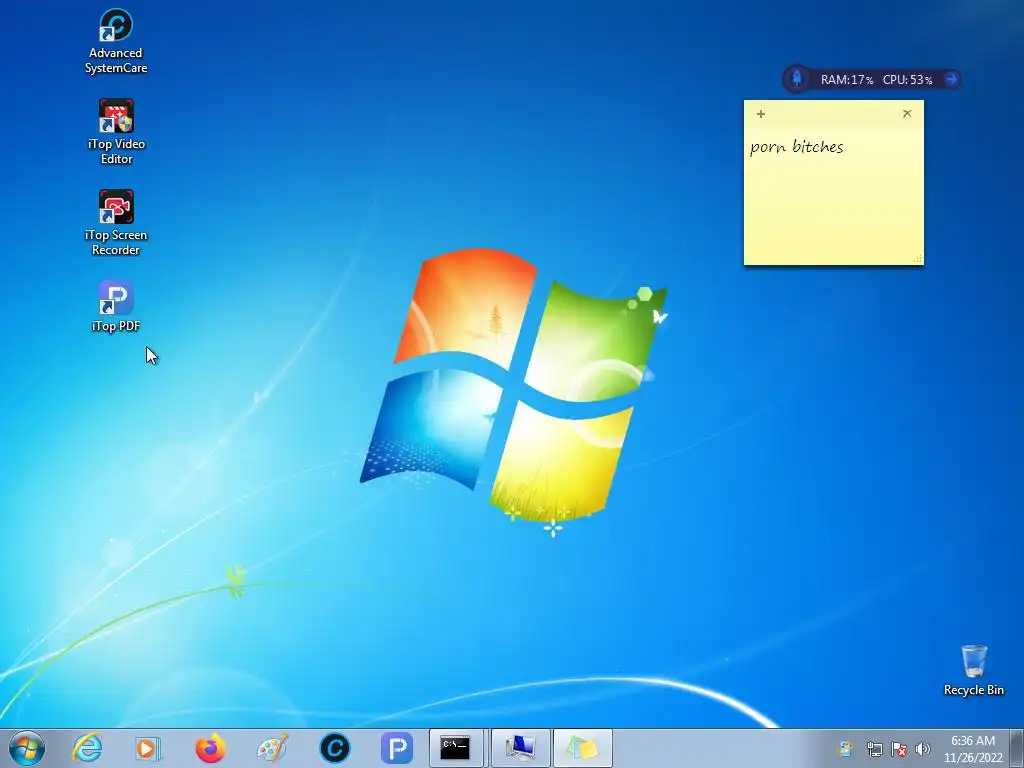Image resolution: width=1024 pixels, height=768 pixels.
Task: Expand the performance monitor widget arrow
Action: (952, 79)
